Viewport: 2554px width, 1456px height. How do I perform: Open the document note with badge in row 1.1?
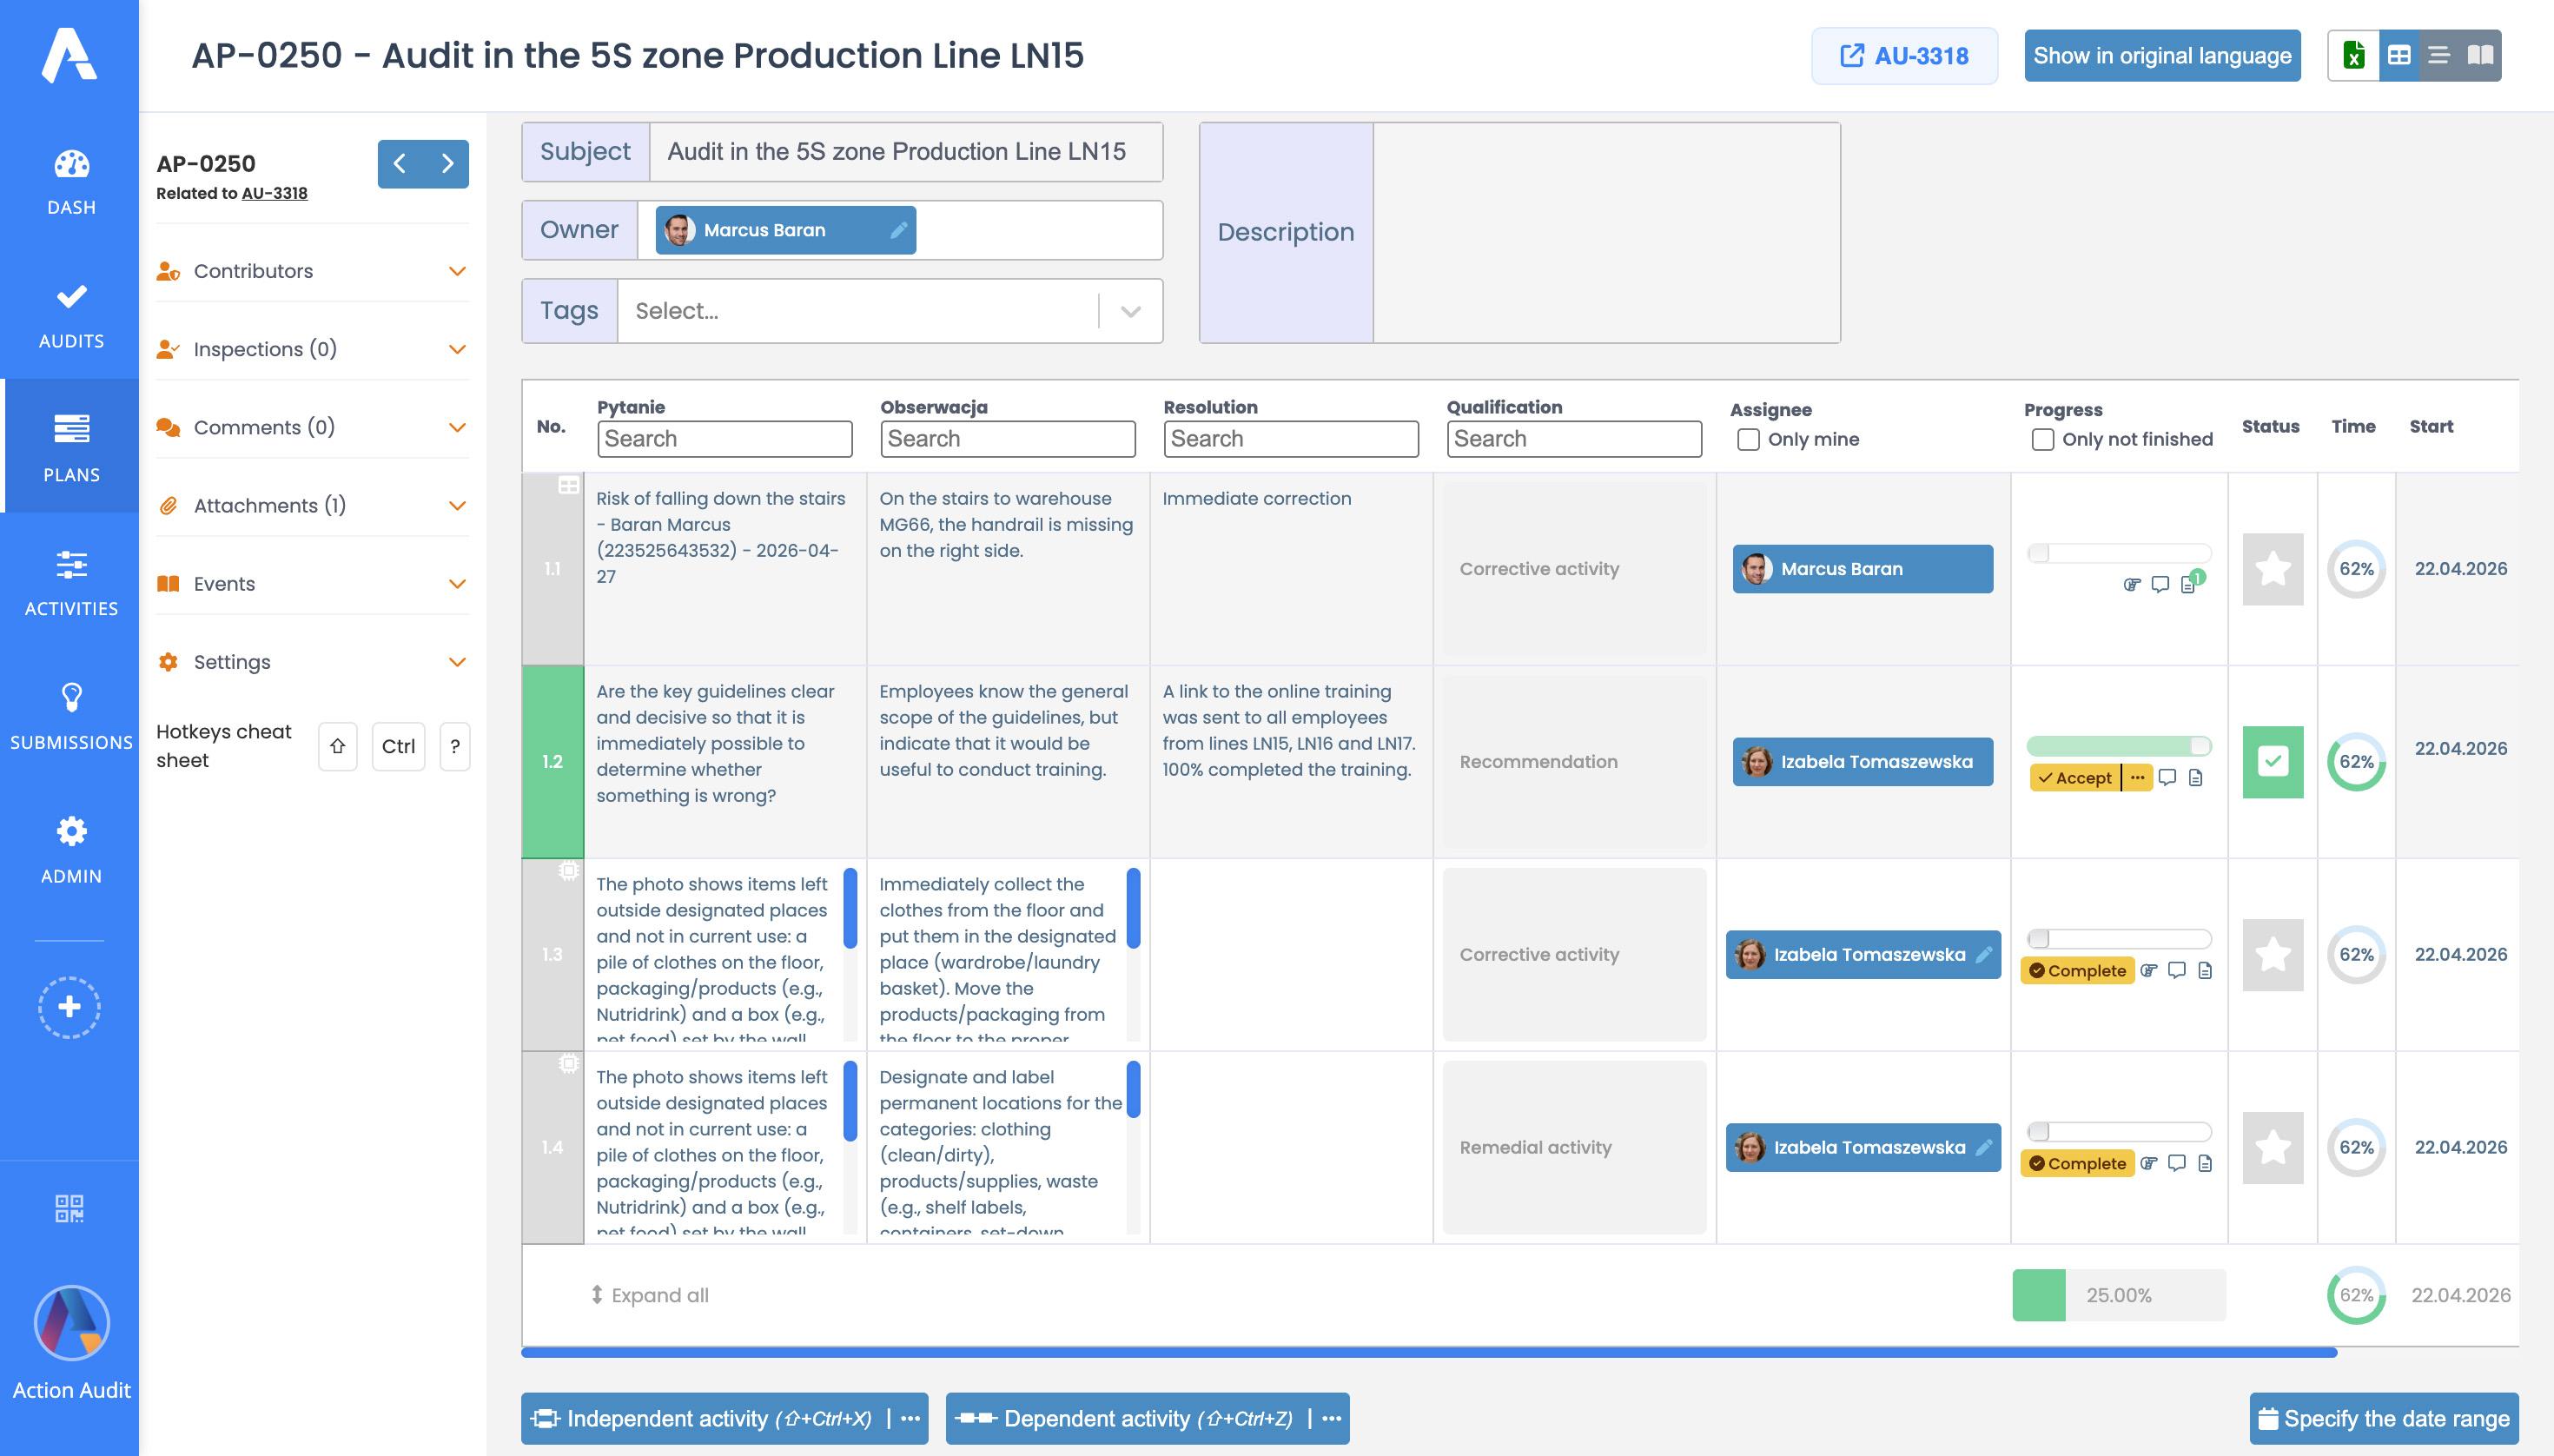click(2188, 584)
